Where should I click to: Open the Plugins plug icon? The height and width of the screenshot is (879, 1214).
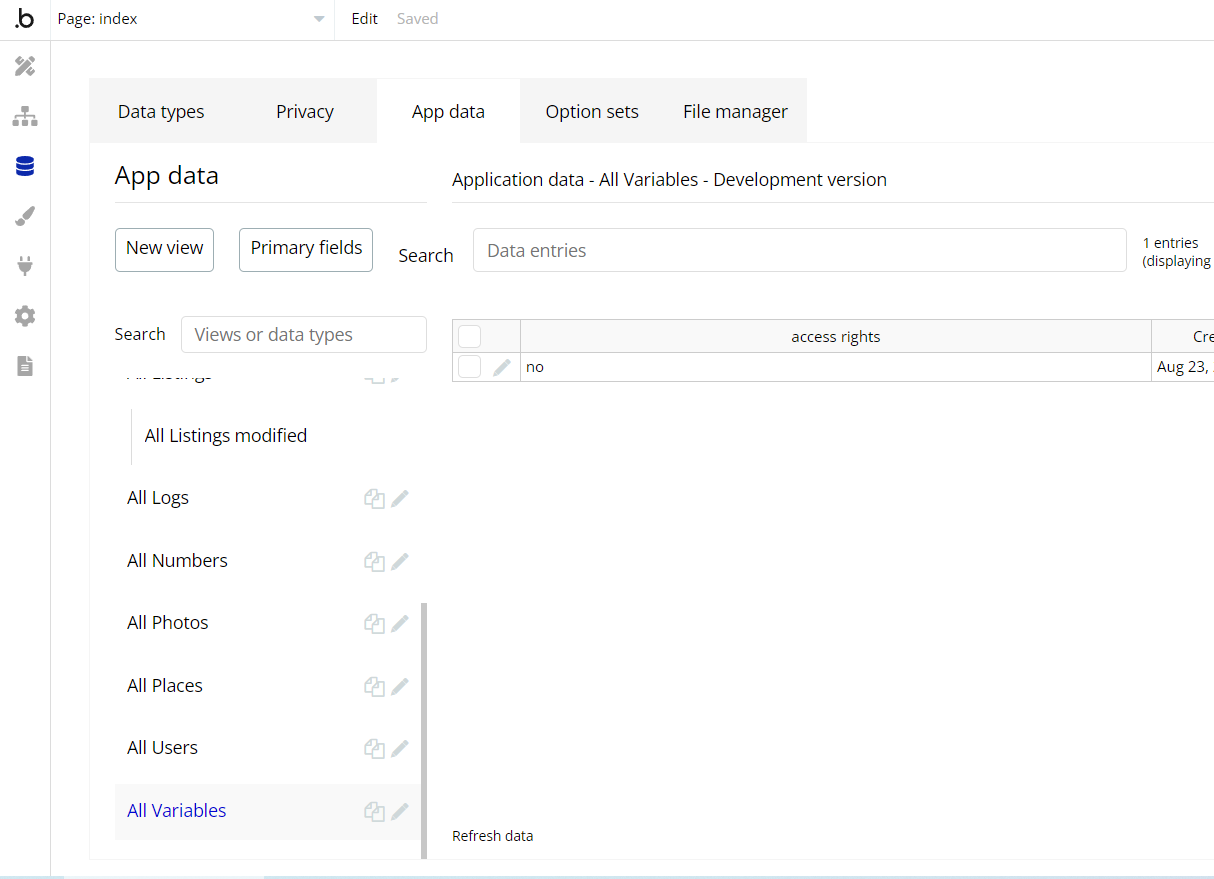coord(25,266)
